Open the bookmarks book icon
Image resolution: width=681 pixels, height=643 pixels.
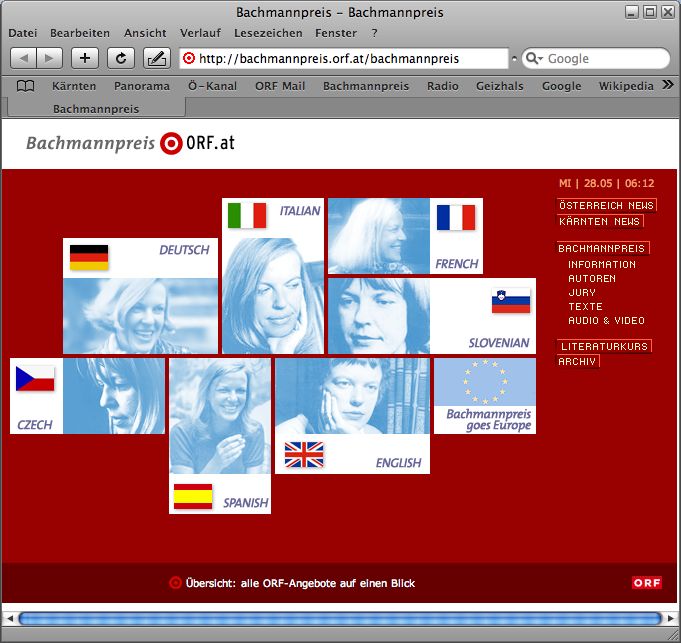tap(25, 86)
